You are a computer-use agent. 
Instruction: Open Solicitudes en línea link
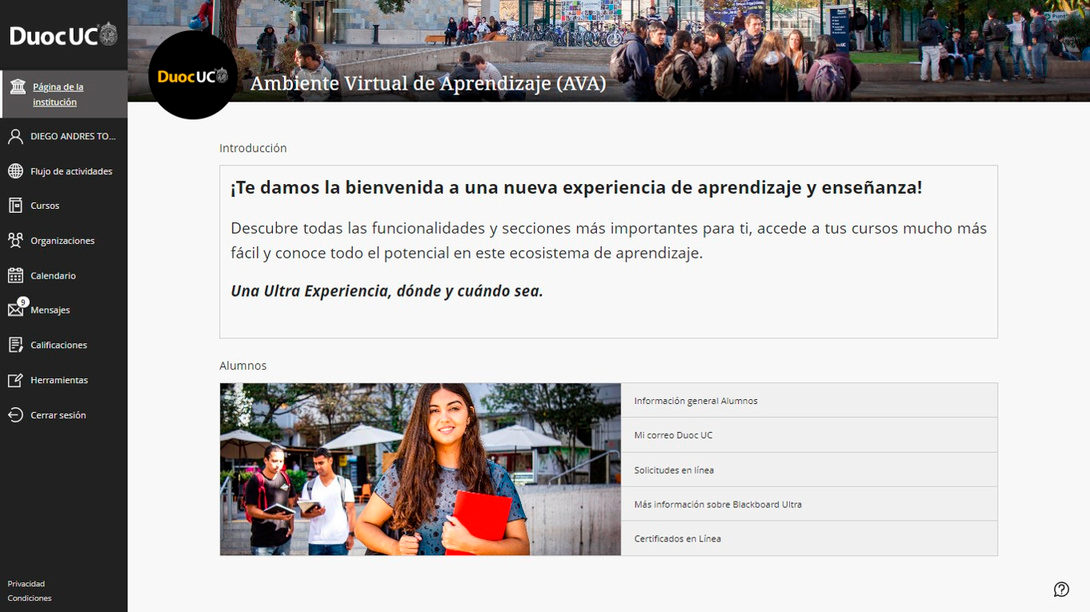[x=809, y=470]
